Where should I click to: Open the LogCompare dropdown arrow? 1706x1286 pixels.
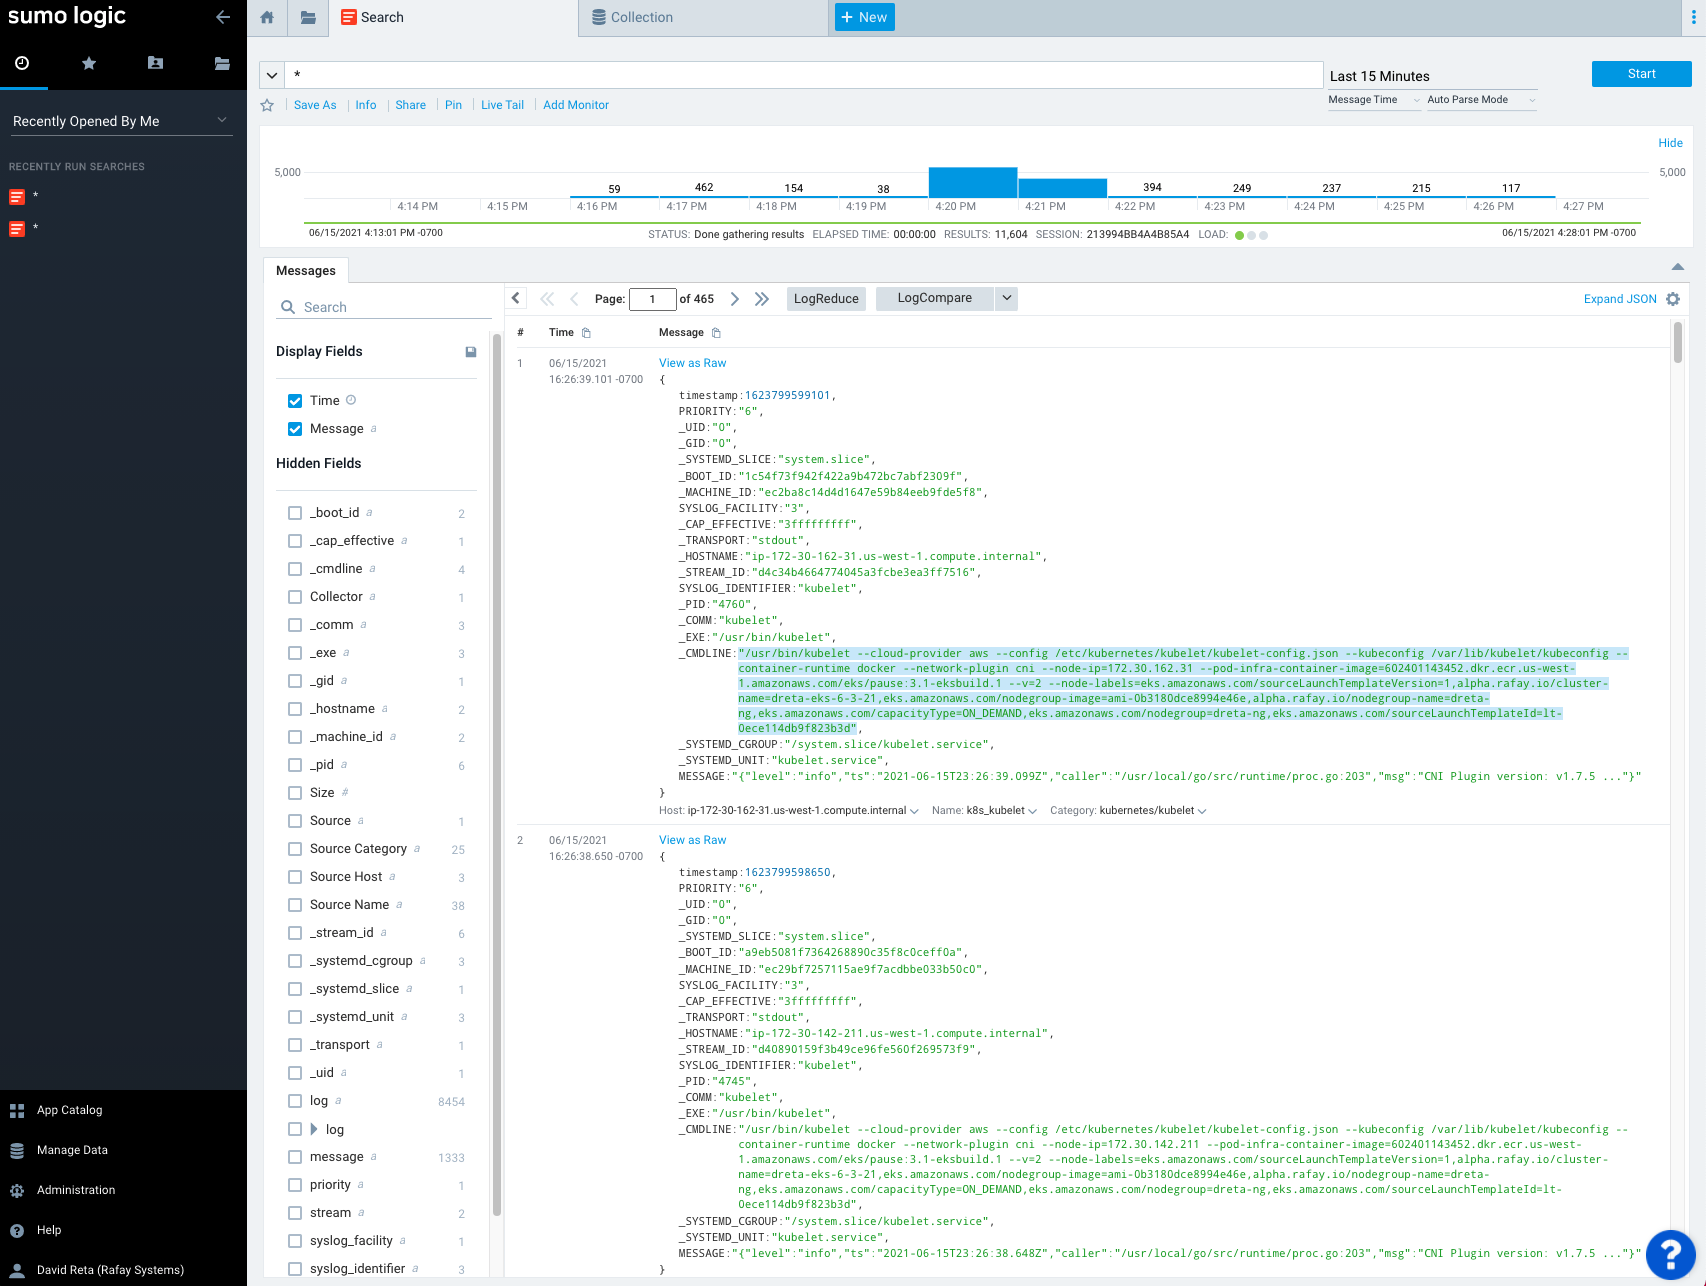[1006, 298]
